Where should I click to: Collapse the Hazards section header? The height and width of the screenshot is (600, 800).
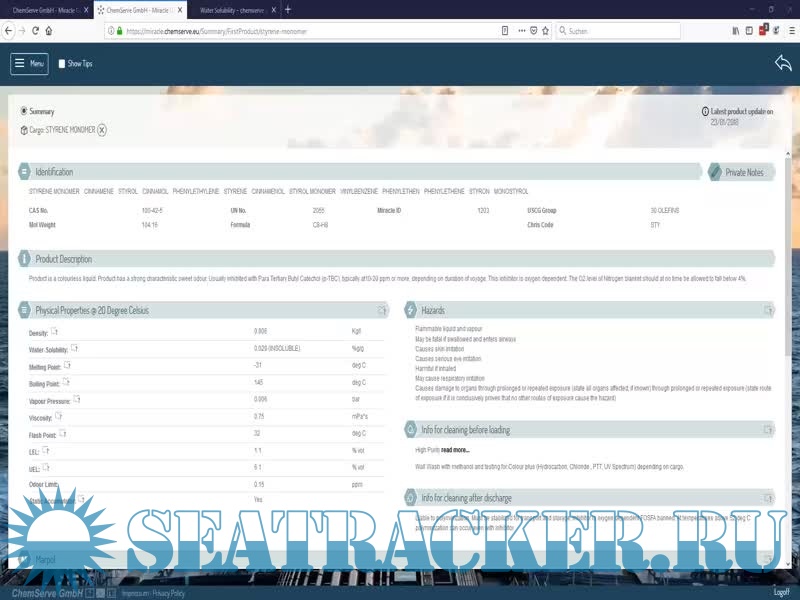click(x=433, y=311)
